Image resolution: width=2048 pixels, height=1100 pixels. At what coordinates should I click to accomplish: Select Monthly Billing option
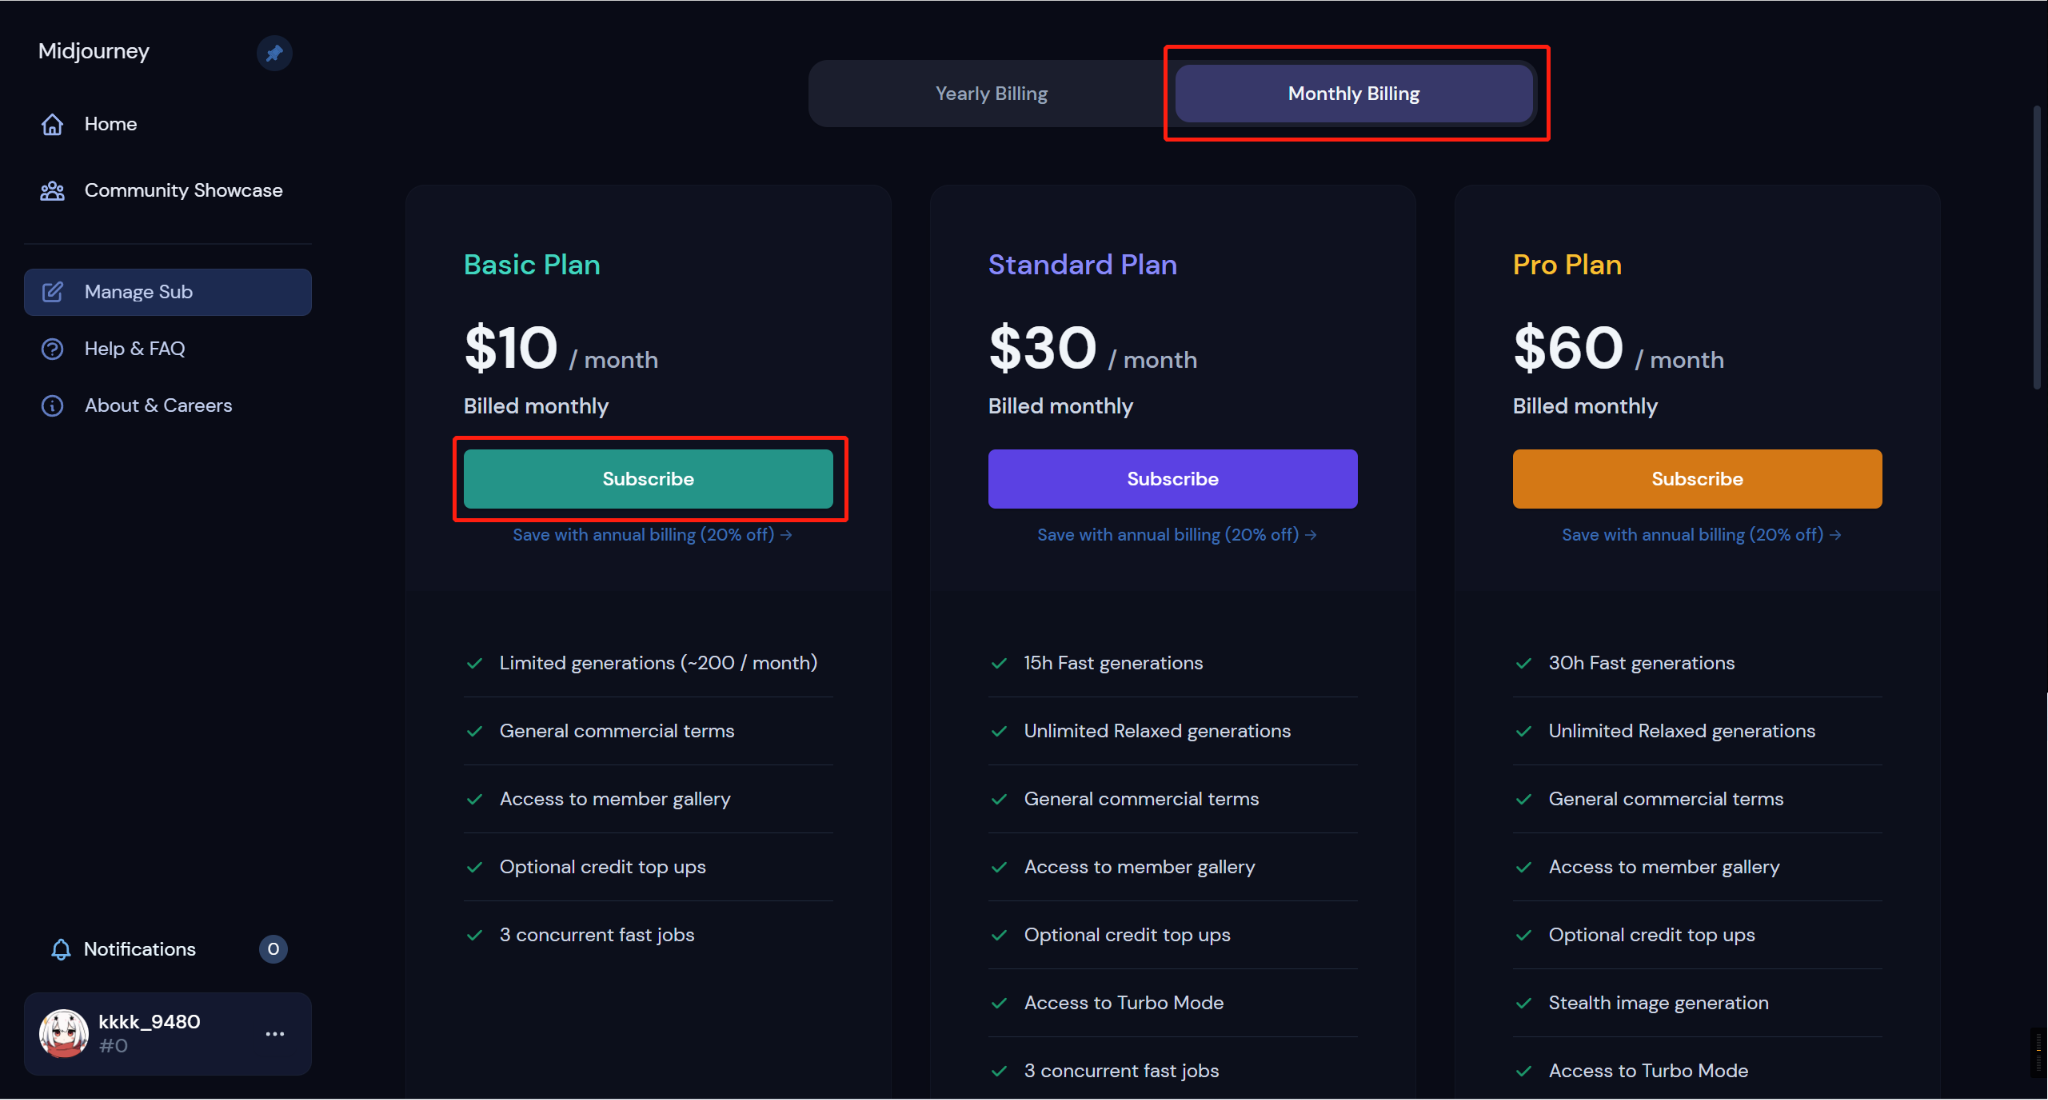pos(1354,93)
